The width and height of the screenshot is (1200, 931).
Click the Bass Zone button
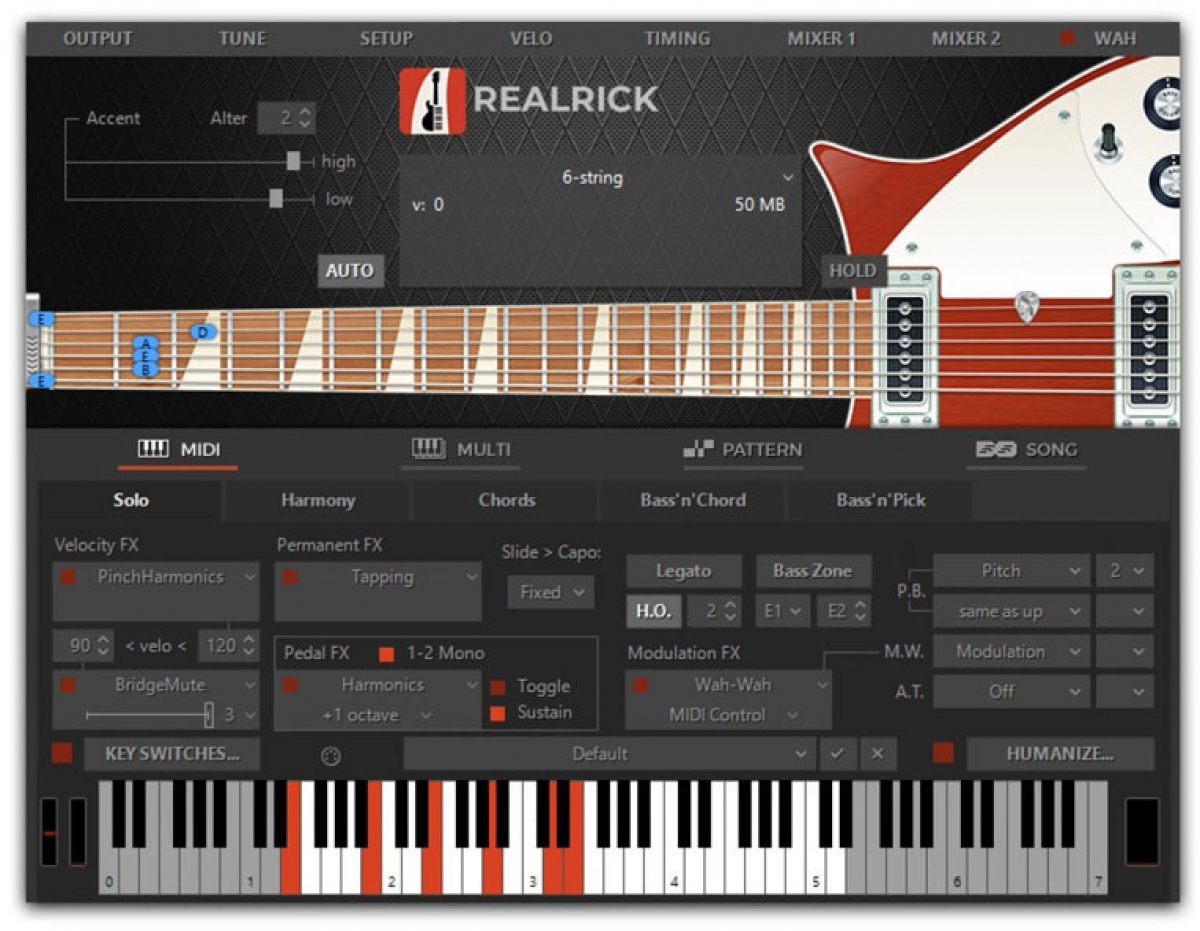(x=813, y=571)
